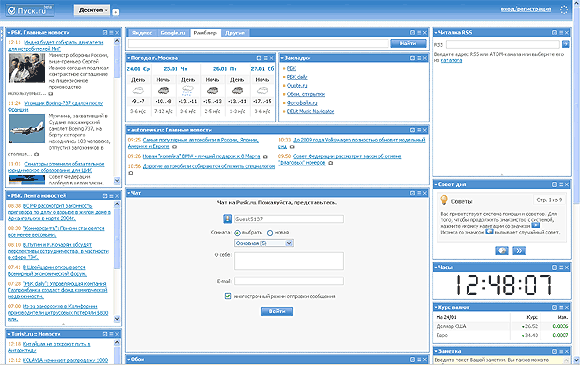Click square settings icon of РБК Главные новости widget

tap(105, 33)
